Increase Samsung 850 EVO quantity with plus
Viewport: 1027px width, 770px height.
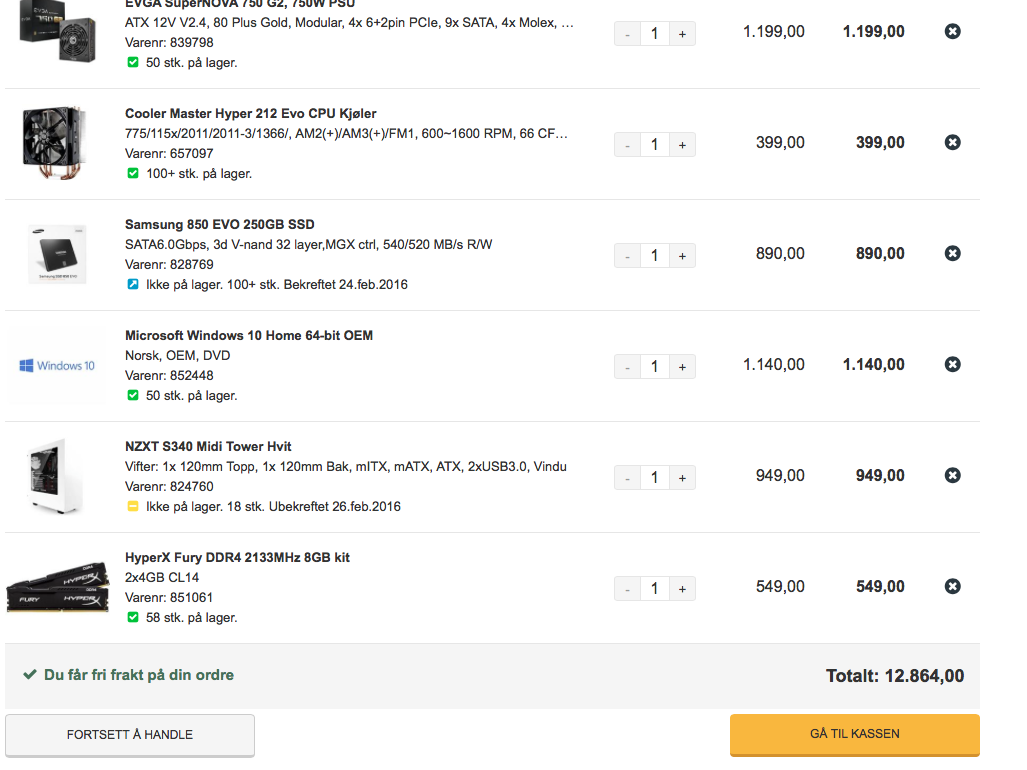[682, 256]
